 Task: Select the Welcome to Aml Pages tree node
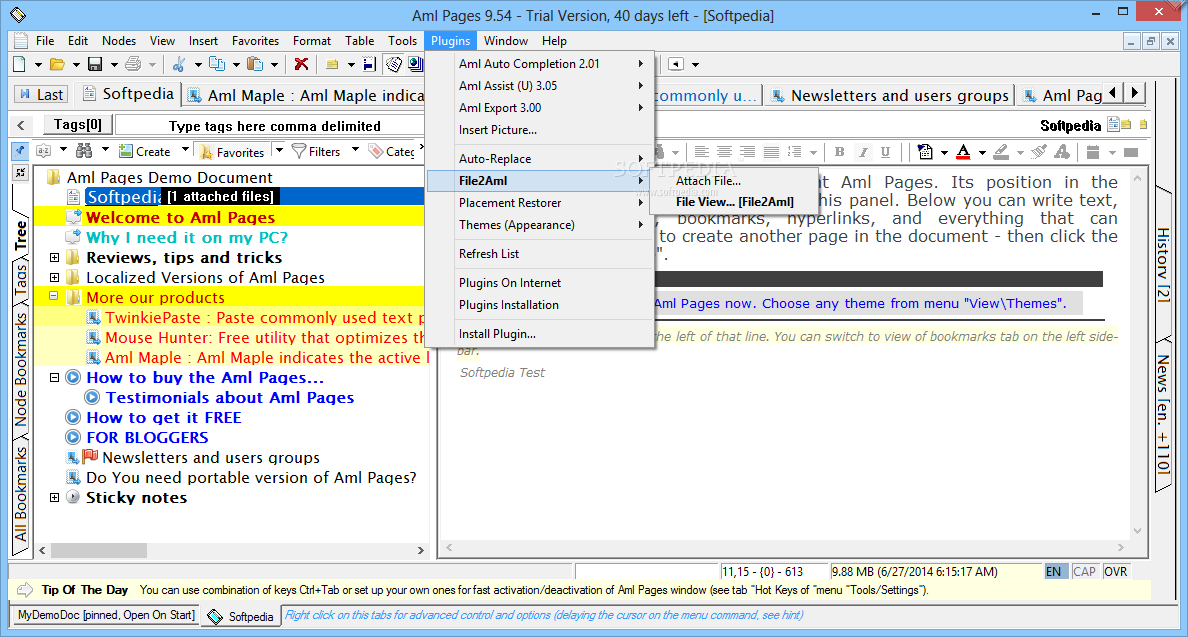180,217
